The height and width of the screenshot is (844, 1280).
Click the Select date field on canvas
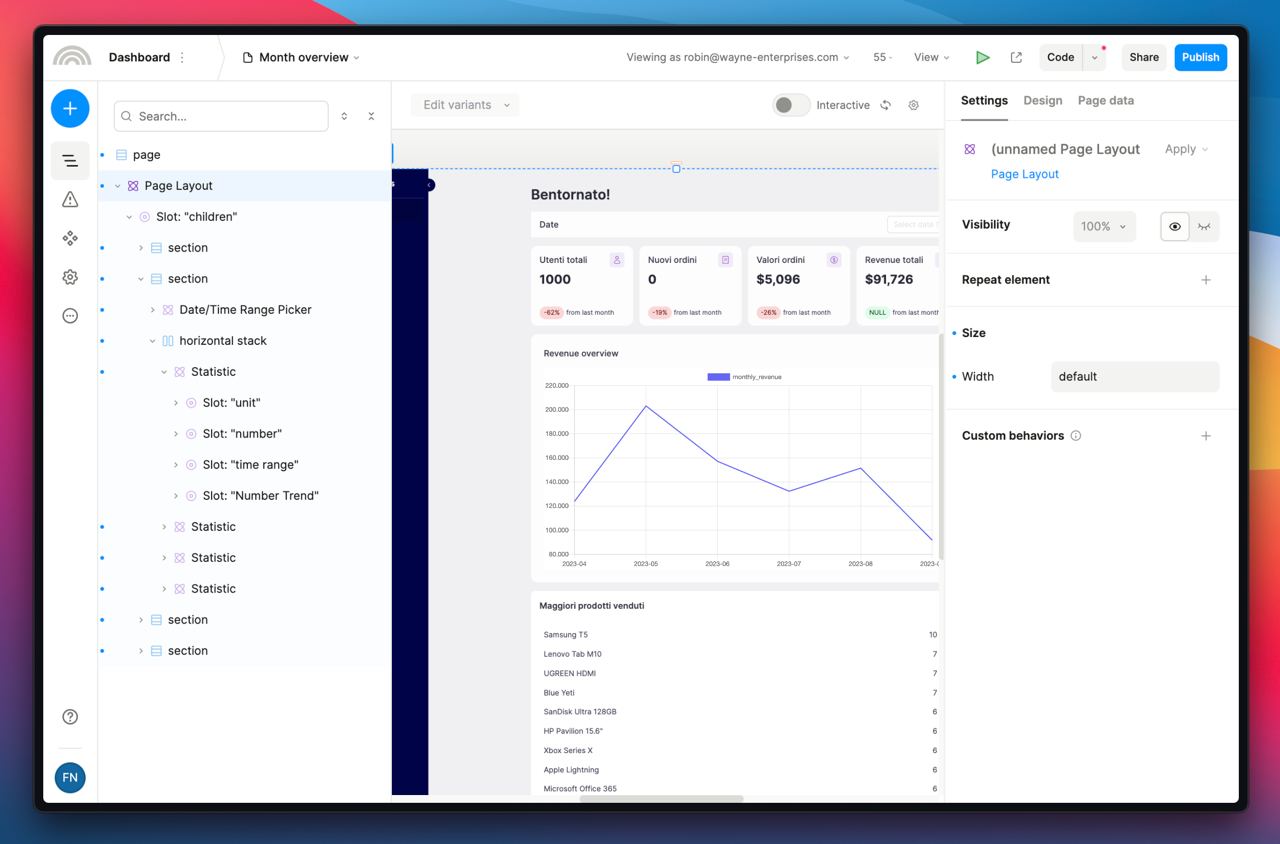913,225
